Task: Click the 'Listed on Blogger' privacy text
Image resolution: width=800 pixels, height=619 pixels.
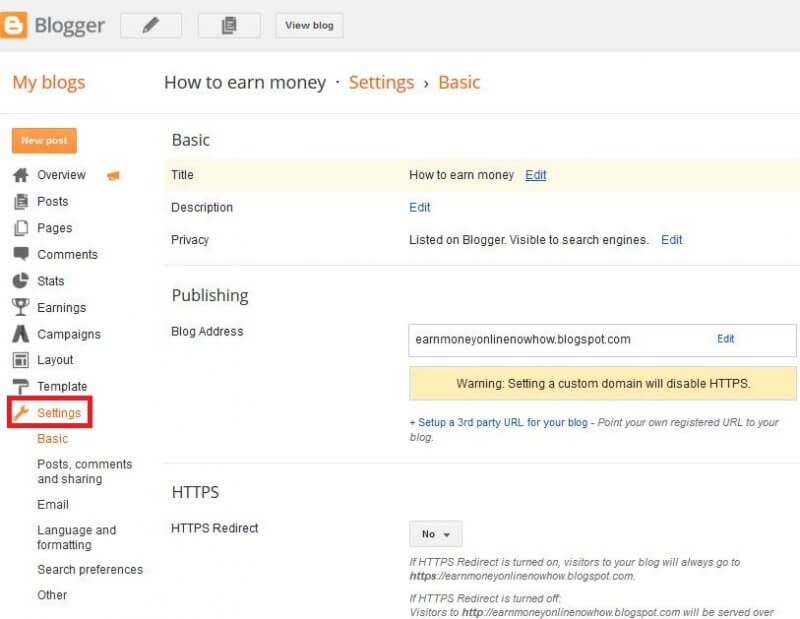Action: [x=529, y=240]
